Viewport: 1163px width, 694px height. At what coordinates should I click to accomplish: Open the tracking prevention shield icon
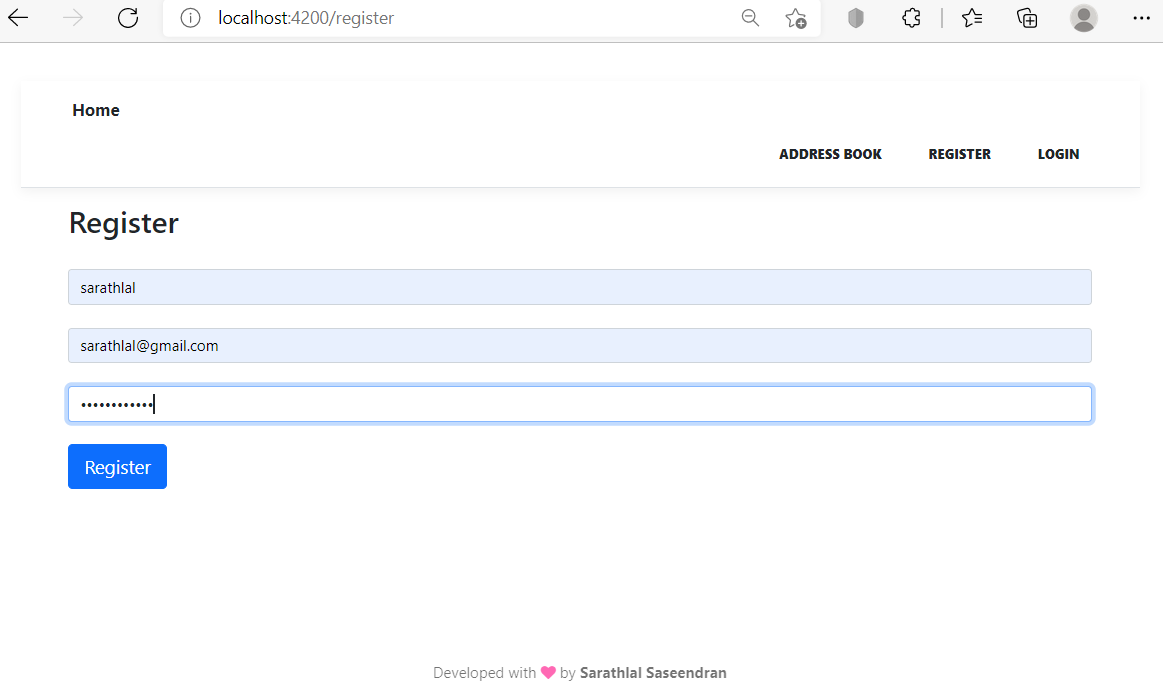click(855, 18)
